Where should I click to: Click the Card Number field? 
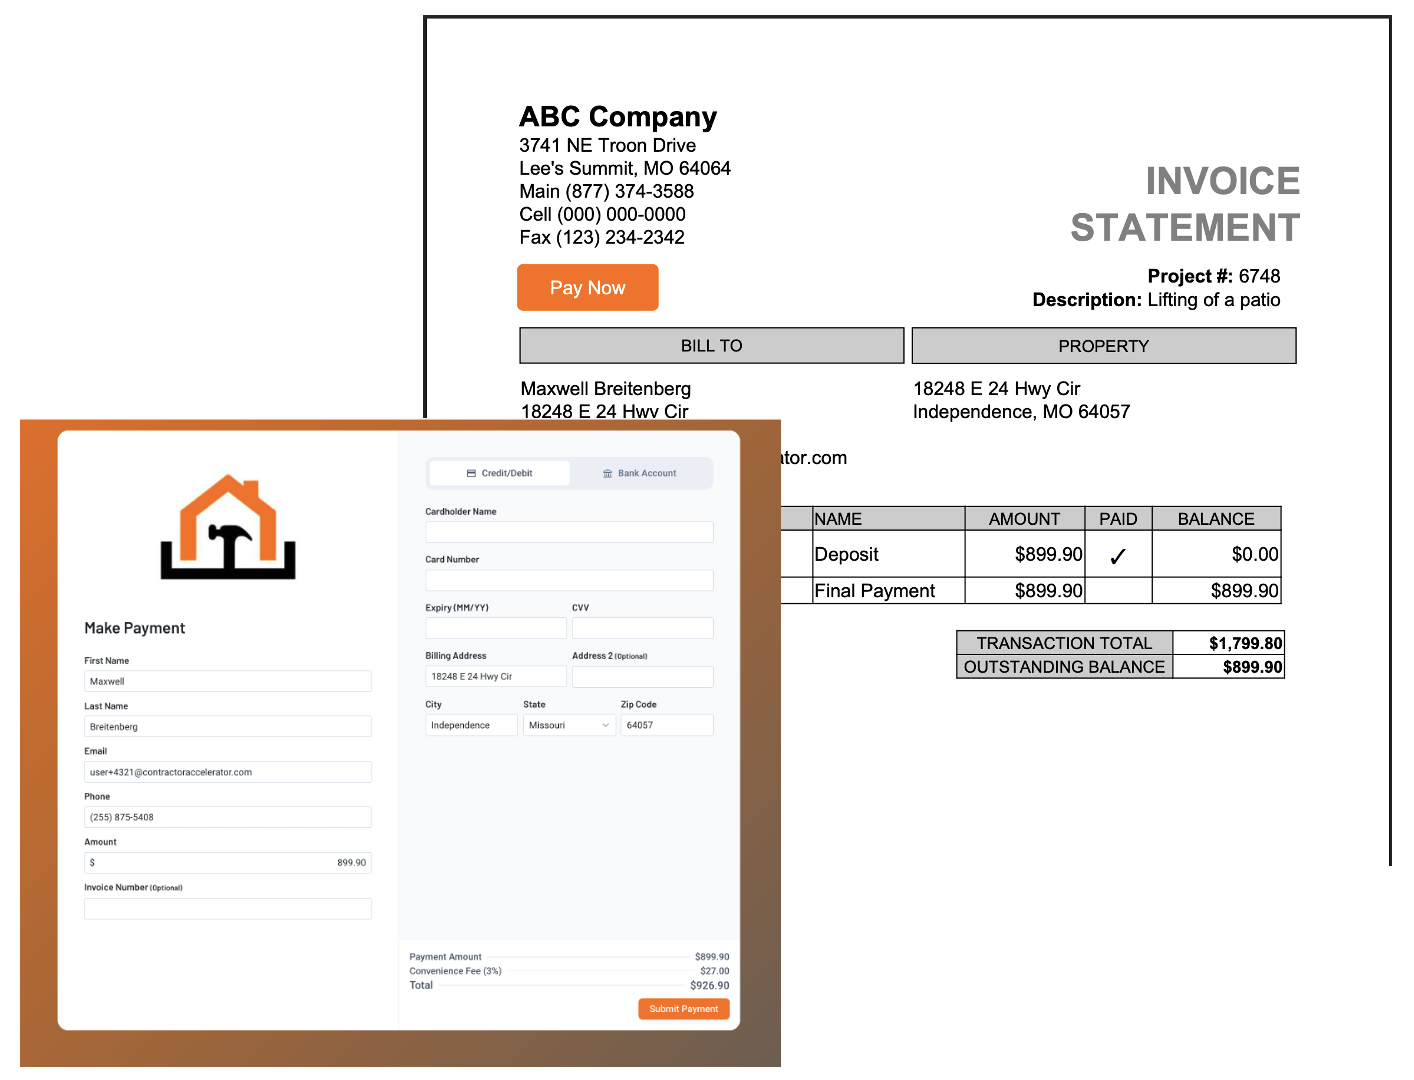569,580
